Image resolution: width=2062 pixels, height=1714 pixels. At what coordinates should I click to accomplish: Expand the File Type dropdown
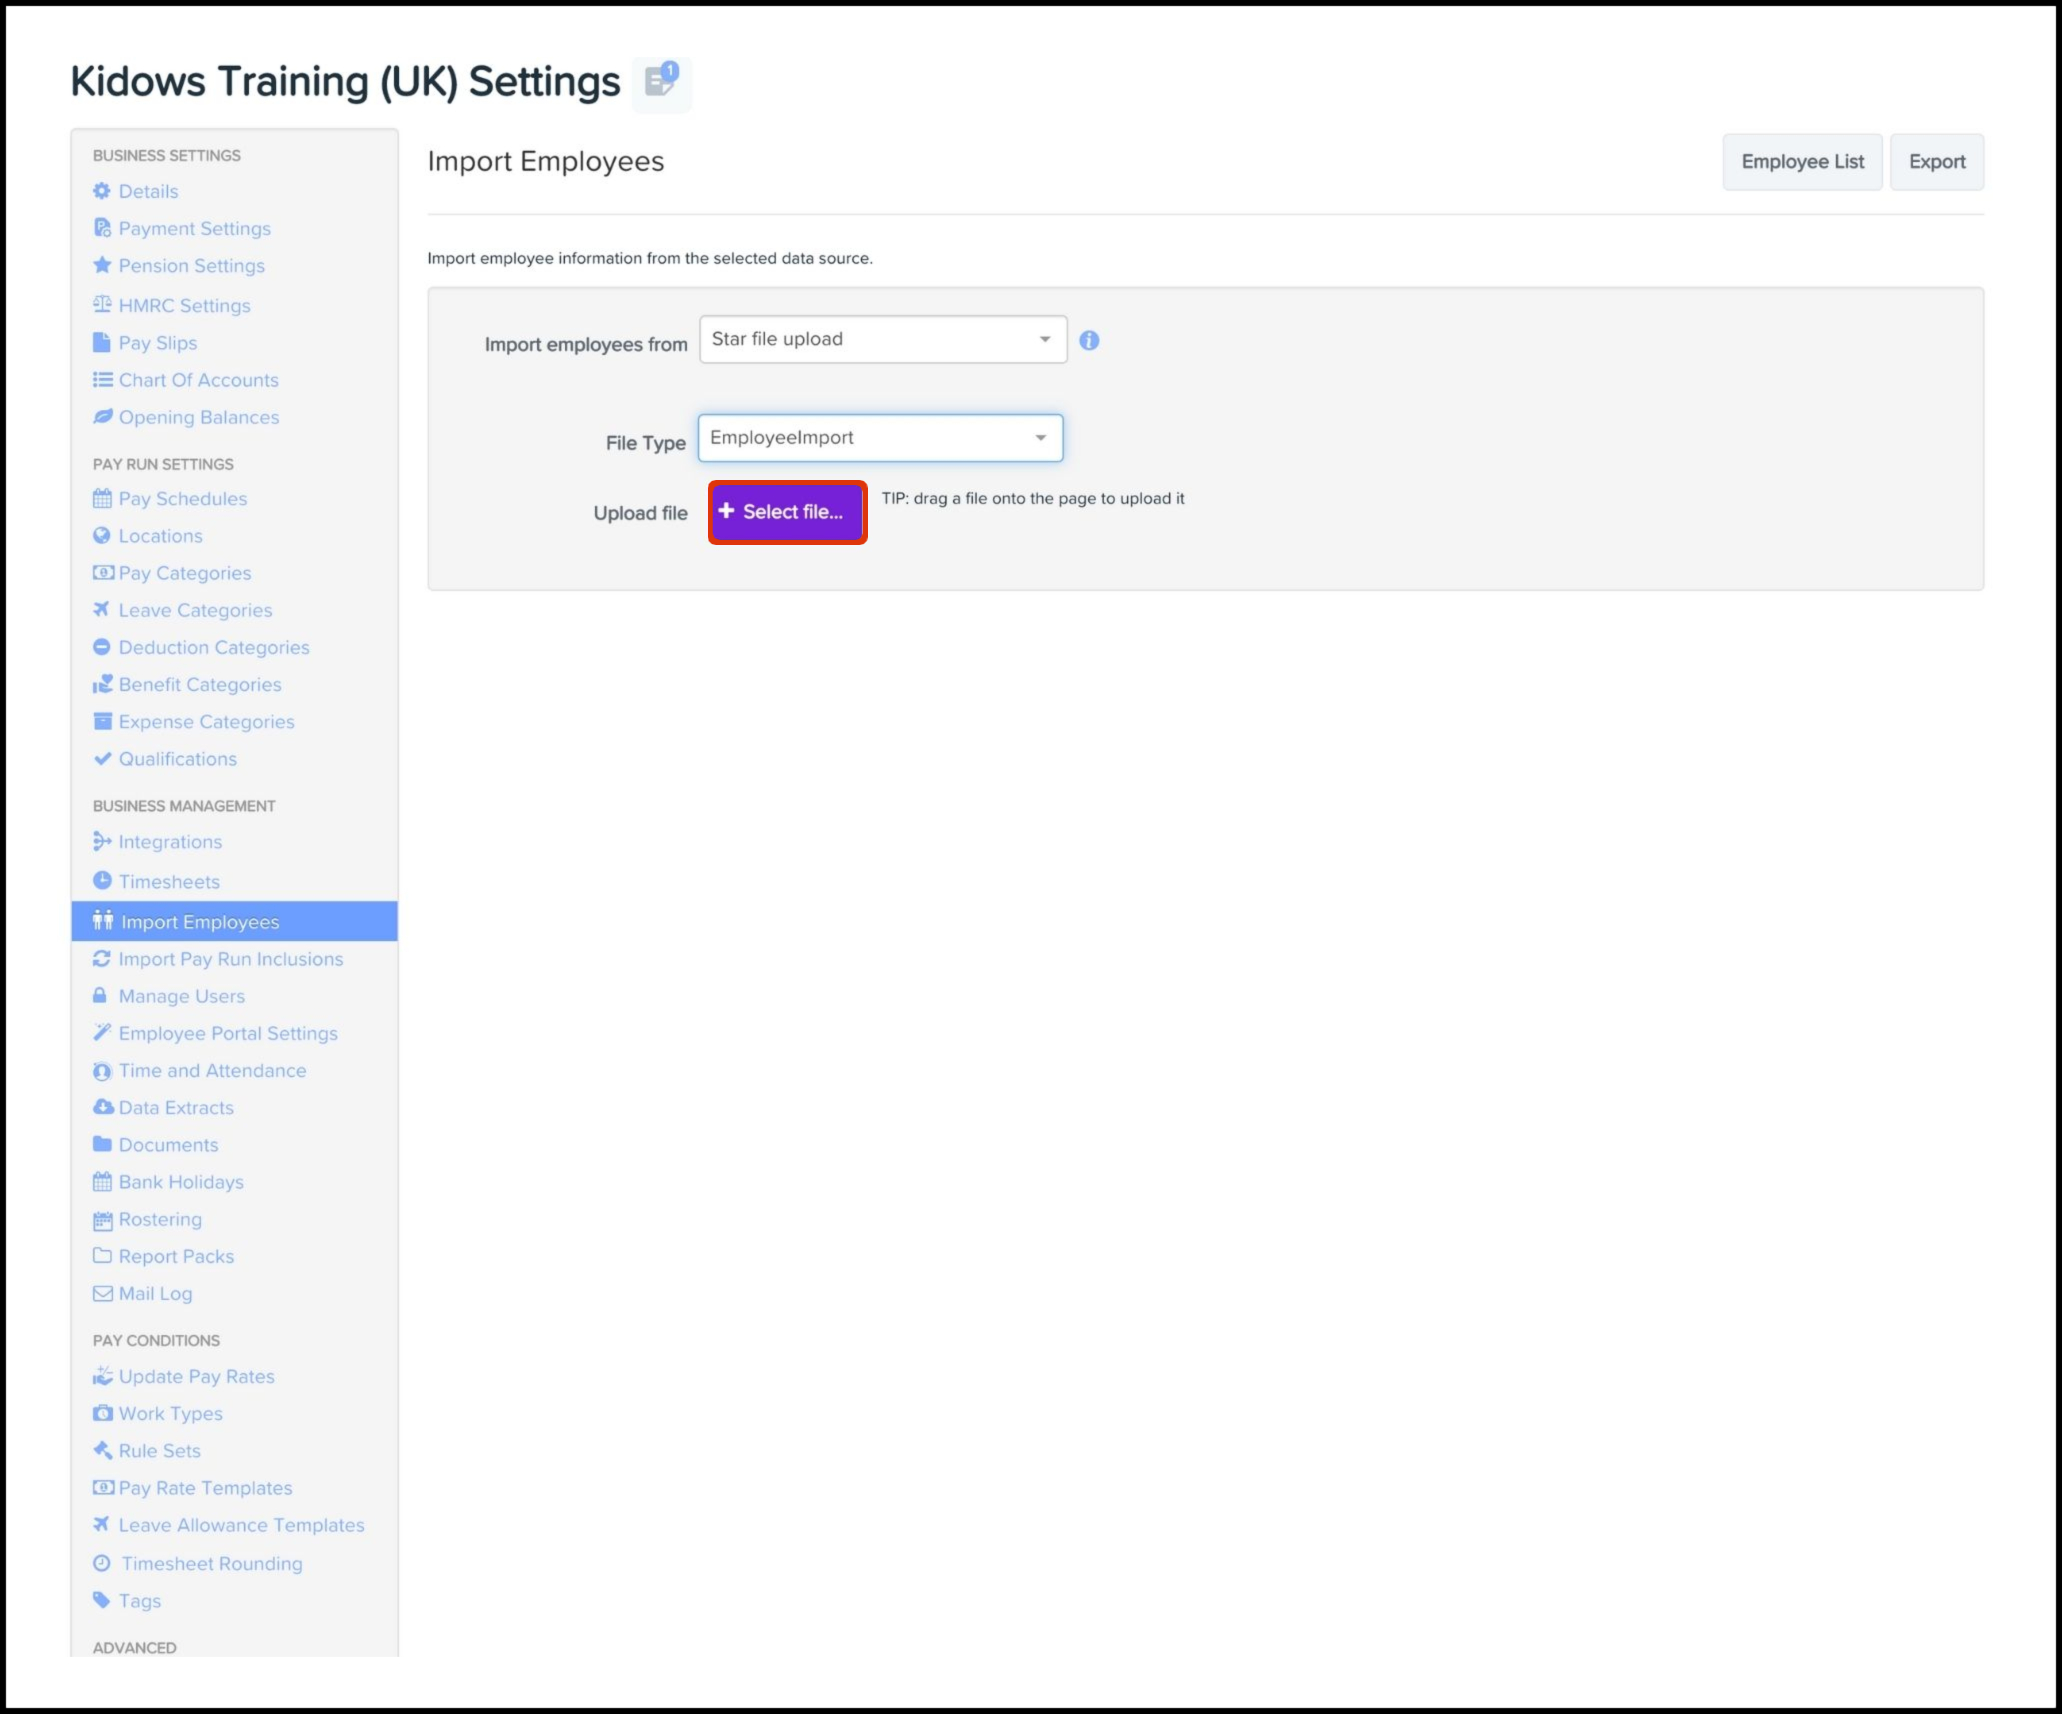tap(880, 438)
